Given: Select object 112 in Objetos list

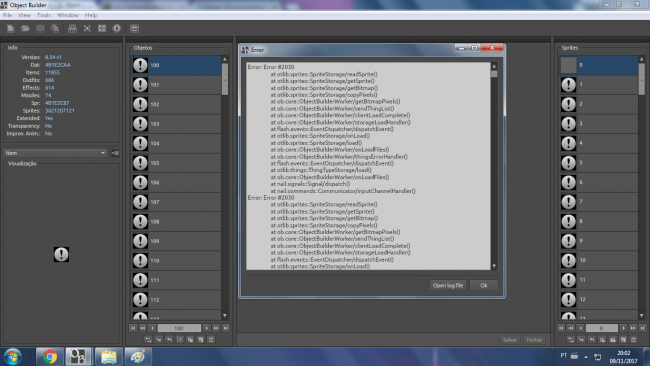Looking at the screenshot, I should click(x=177, y=299).
